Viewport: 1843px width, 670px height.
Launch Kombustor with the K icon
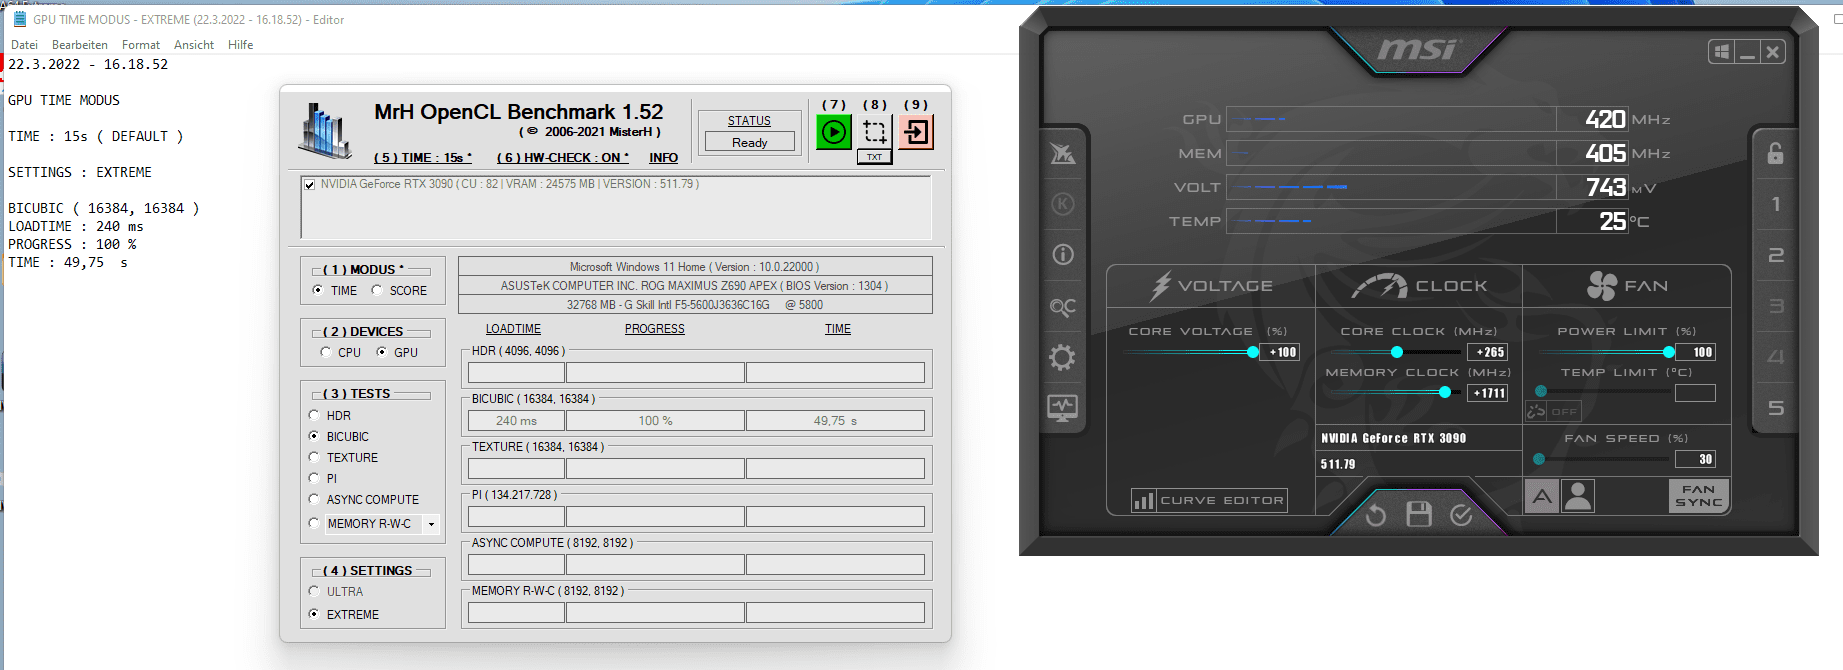[x=1063, y=204]
